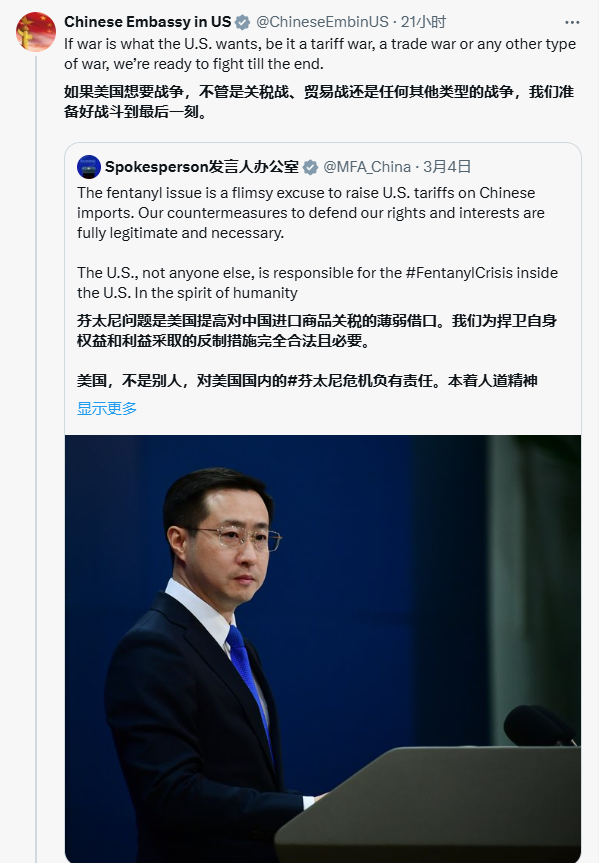The image size is (601, 863).
Task: Open Spokesperson发言人办公室 display name
Action: [202, 167]
